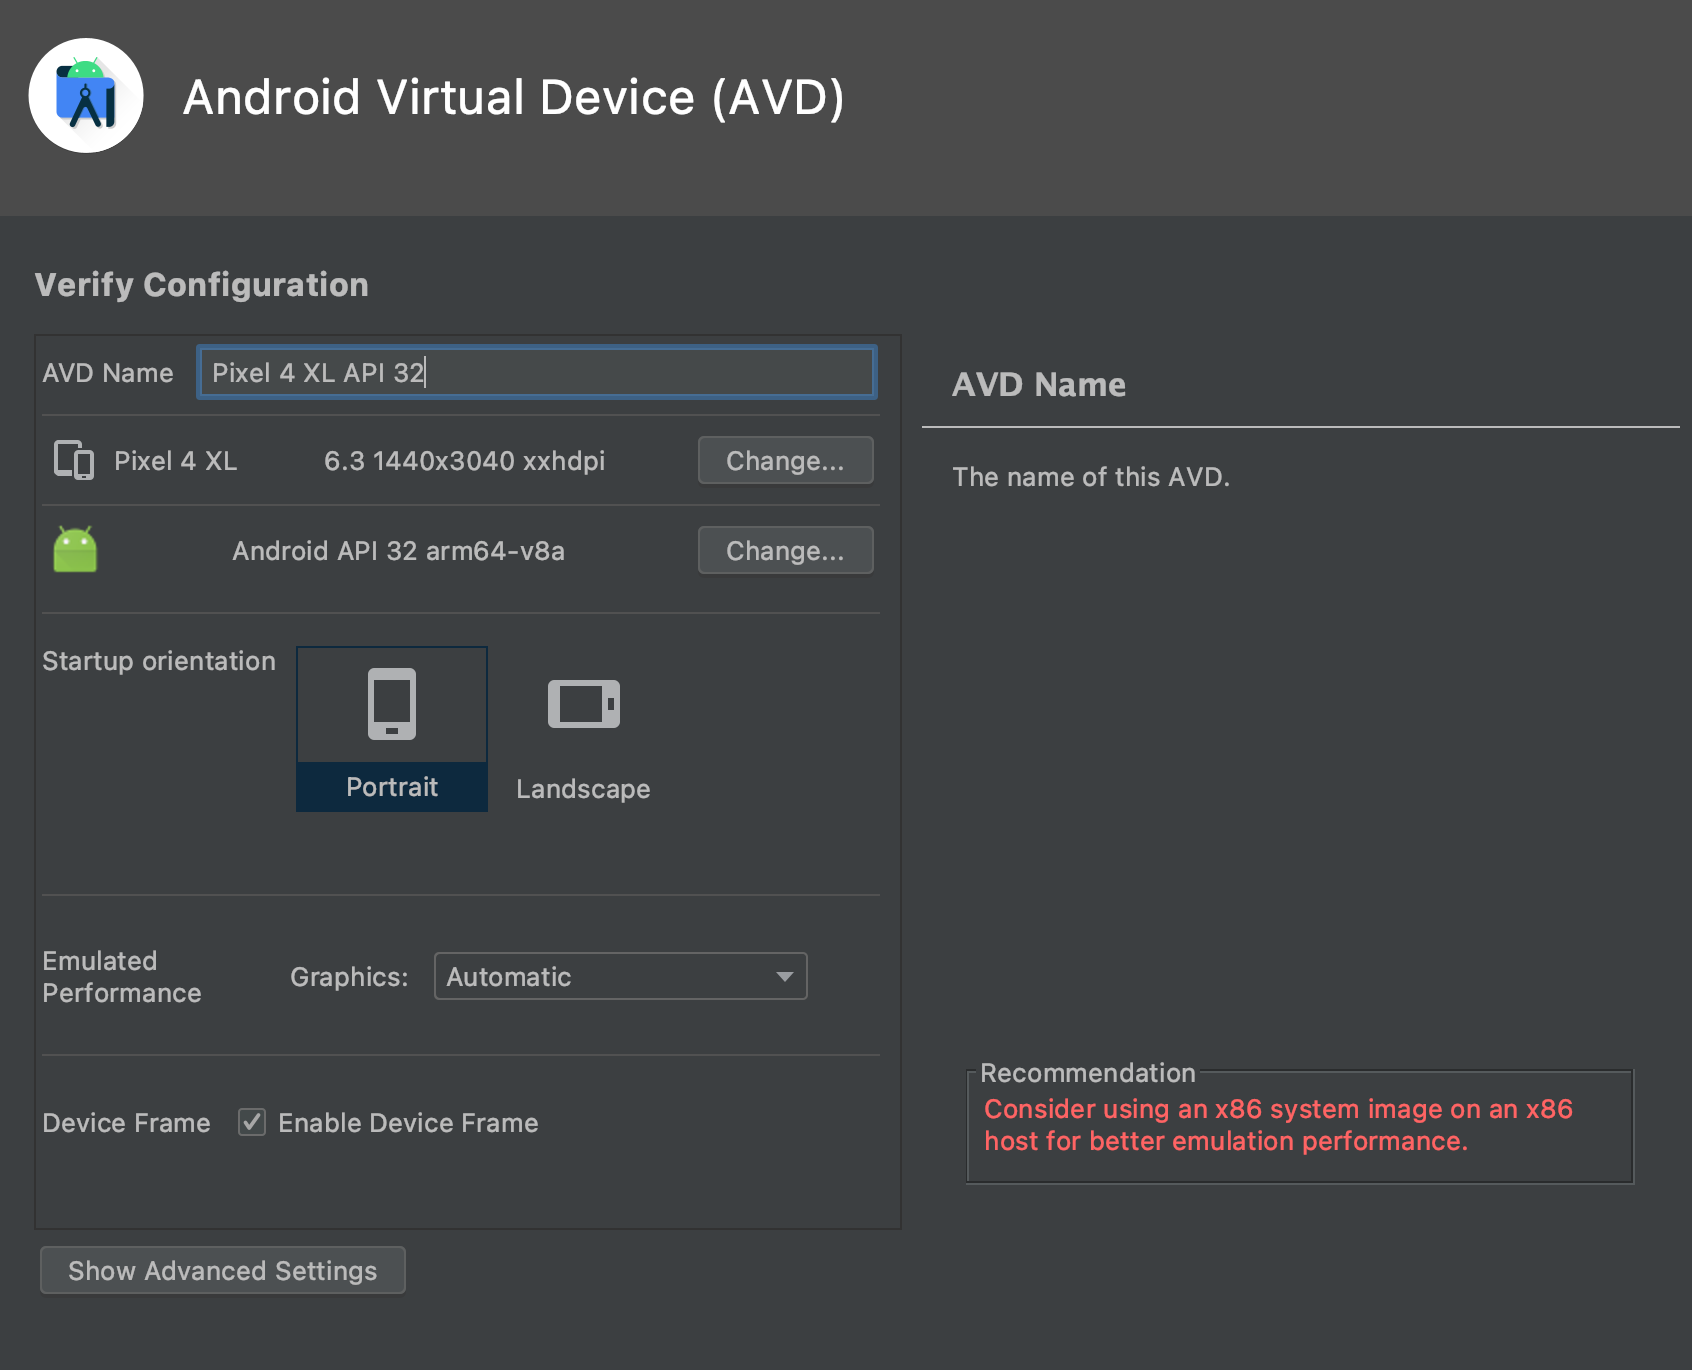Image resolution: width=1692 pixels, height=1370 pixels.
Task: Click 'The name of this AVD.' description
Action: point(1091,477)
